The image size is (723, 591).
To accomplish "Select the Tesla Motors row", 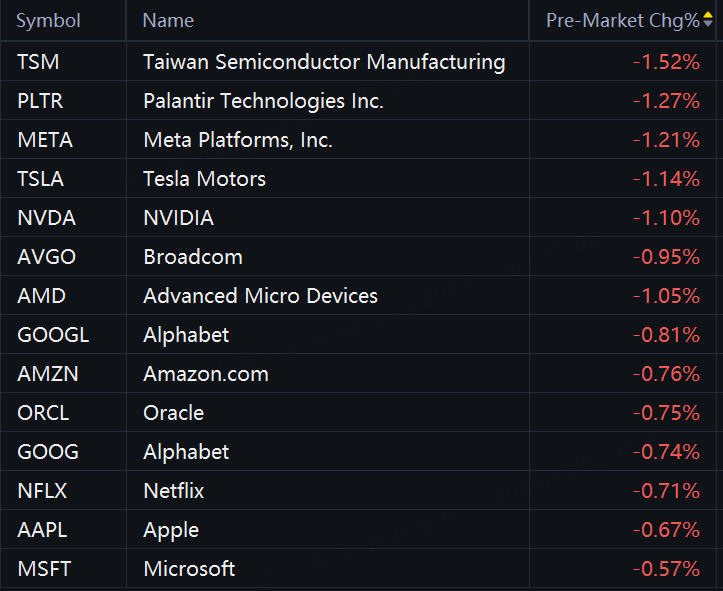I will (204, 179).
